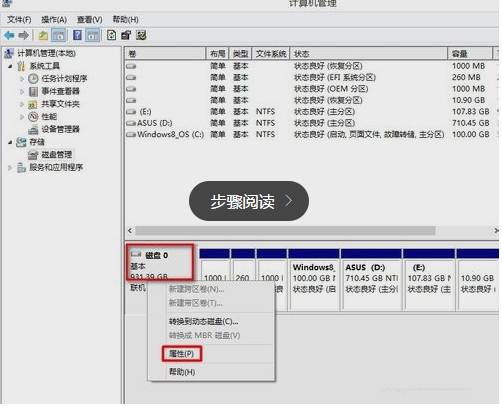Click the Properties toolbar icon
Screen dimensions: 502x407
click(x=126, y=35)
